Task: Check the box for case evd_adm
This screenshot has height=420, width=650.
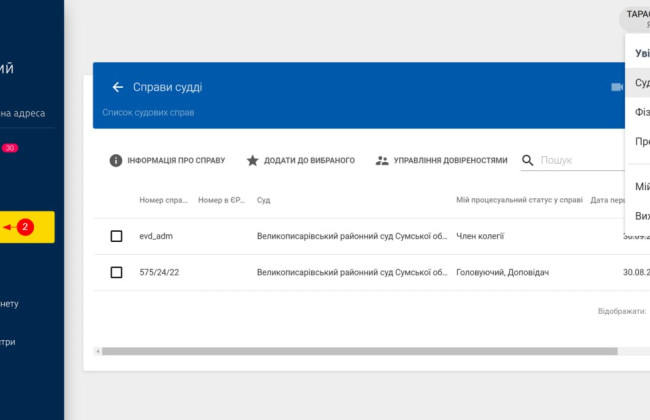Action: [116, 236]
